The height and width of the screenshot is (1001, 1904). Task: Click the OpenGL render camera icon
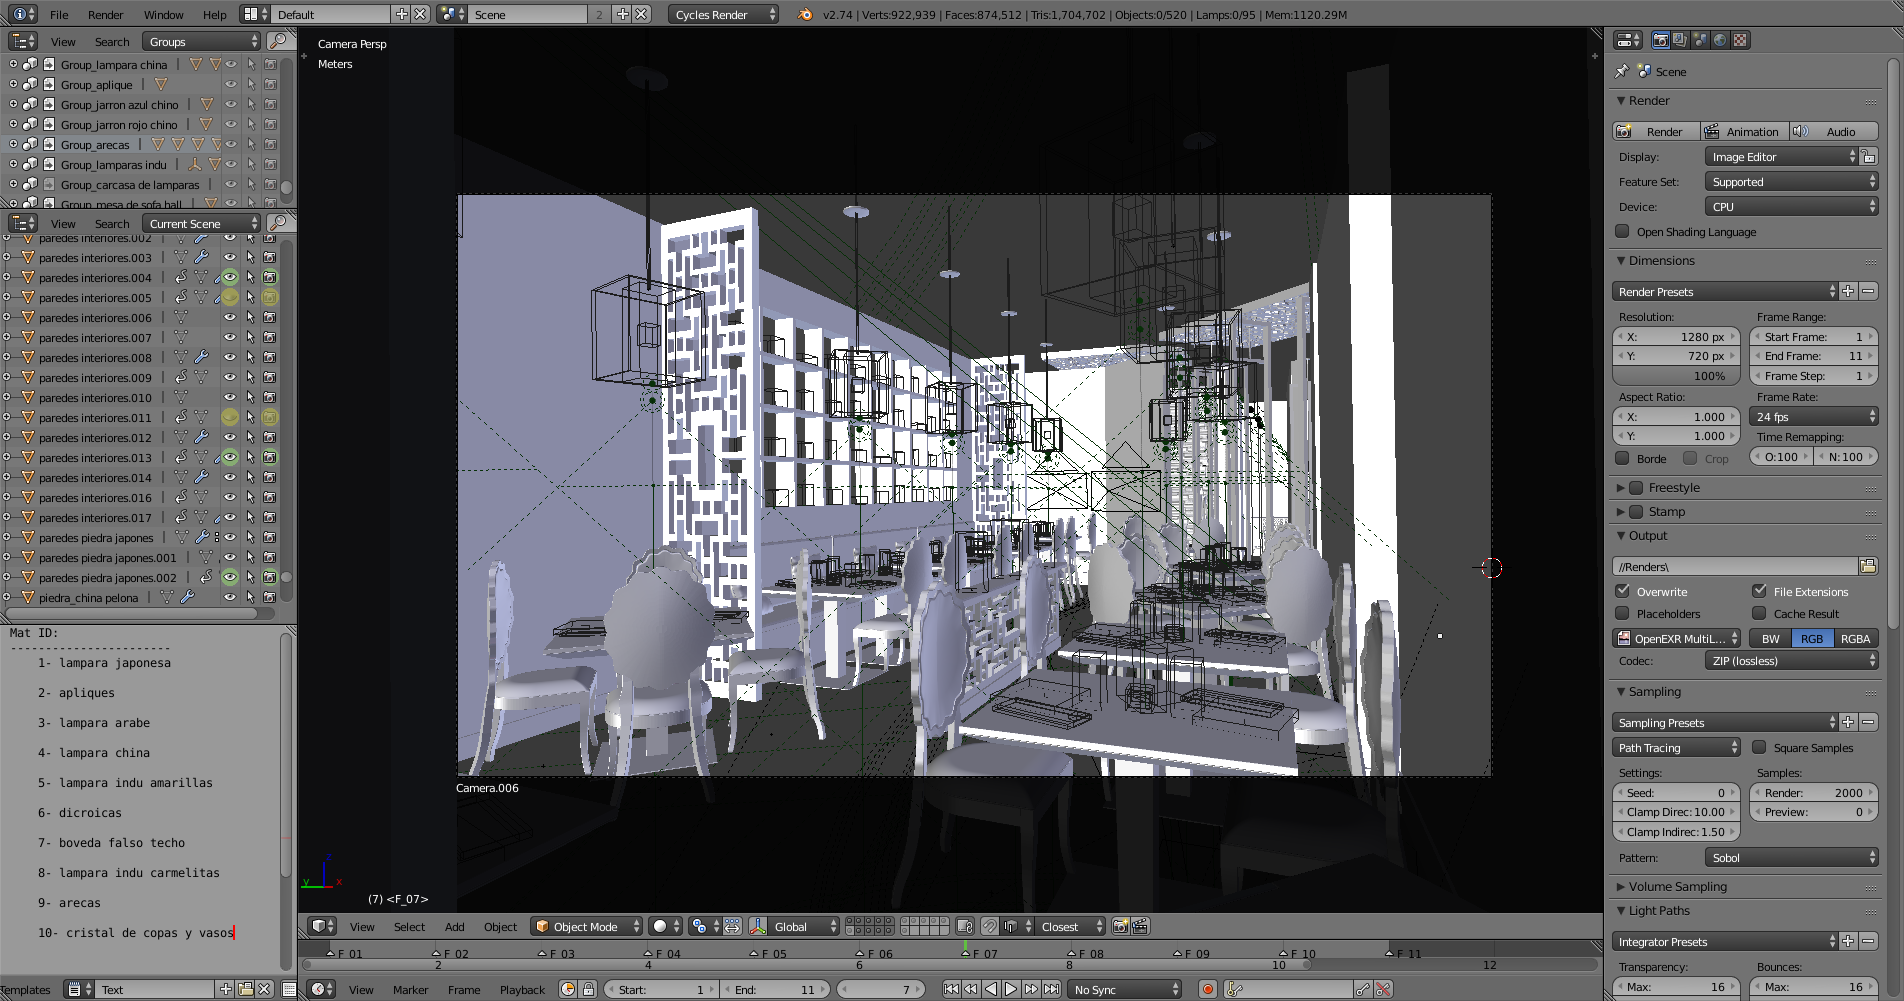(x=1120, y=926)
